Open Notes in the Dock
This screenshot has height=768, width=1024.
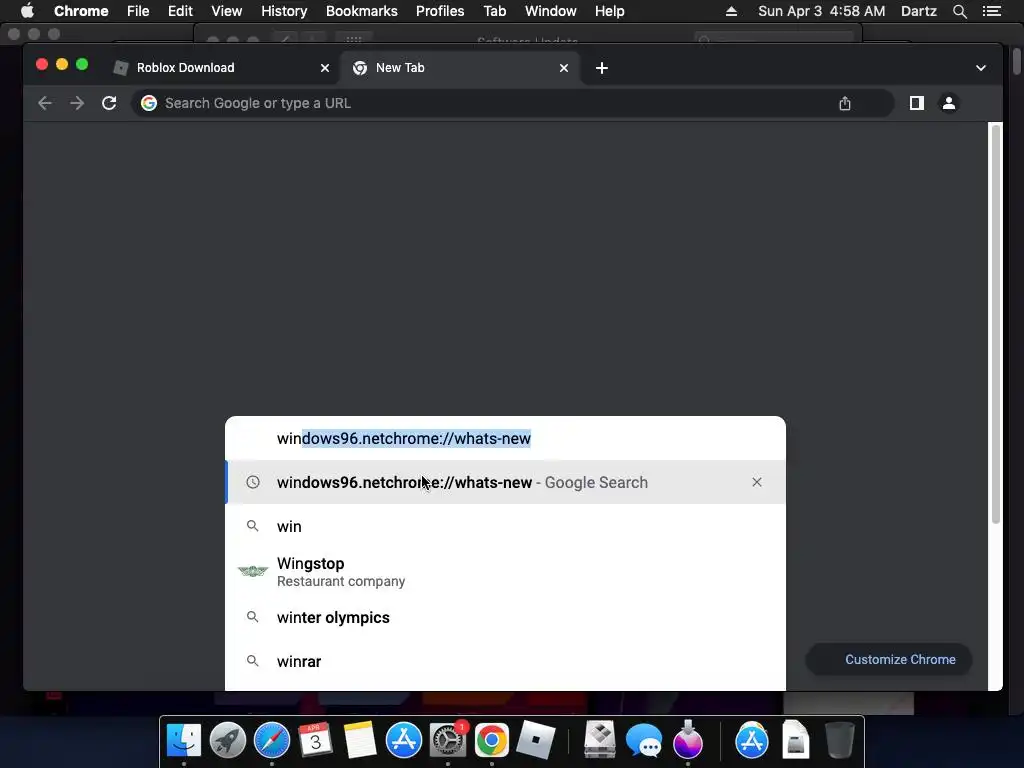click(360, 740)
